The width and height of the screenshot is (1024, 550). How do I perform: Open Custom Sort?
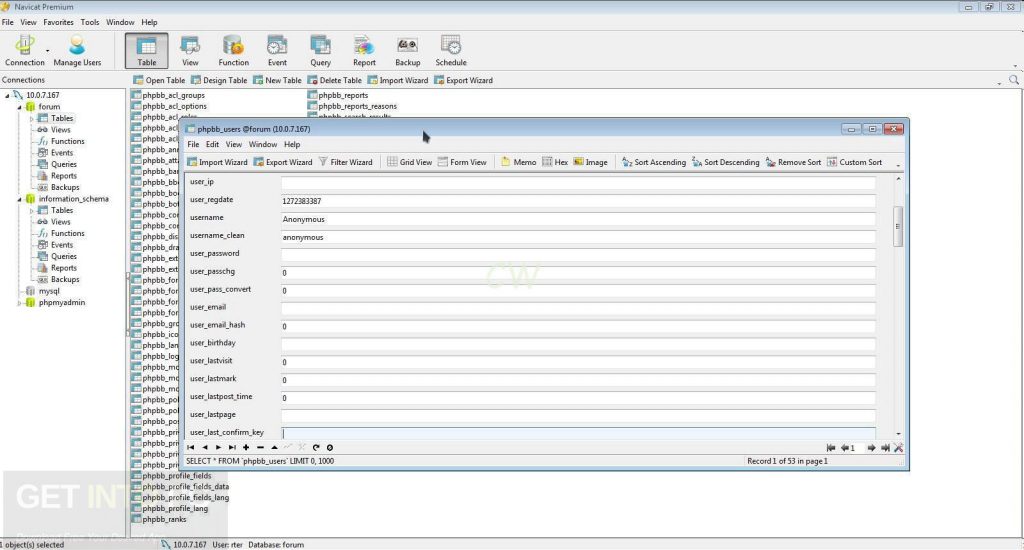[854, 162]
